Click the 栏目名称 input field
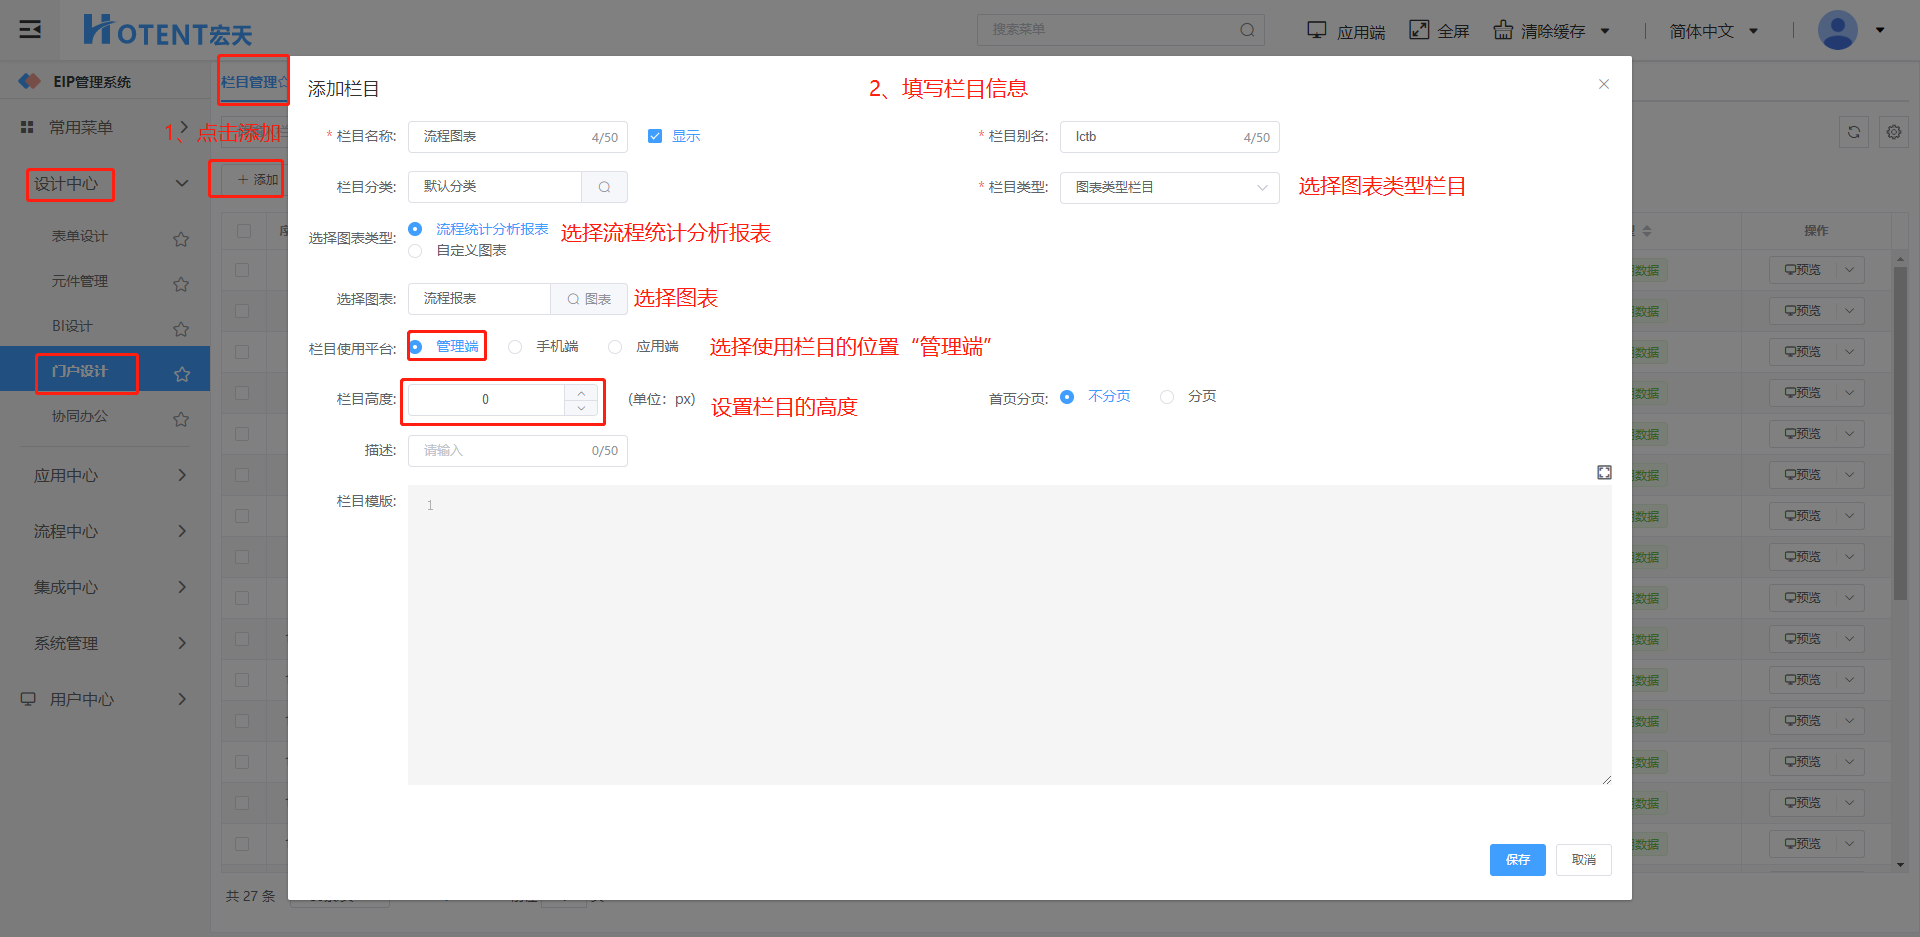The height and width of the screenshot is (937, 1920). 517,137
